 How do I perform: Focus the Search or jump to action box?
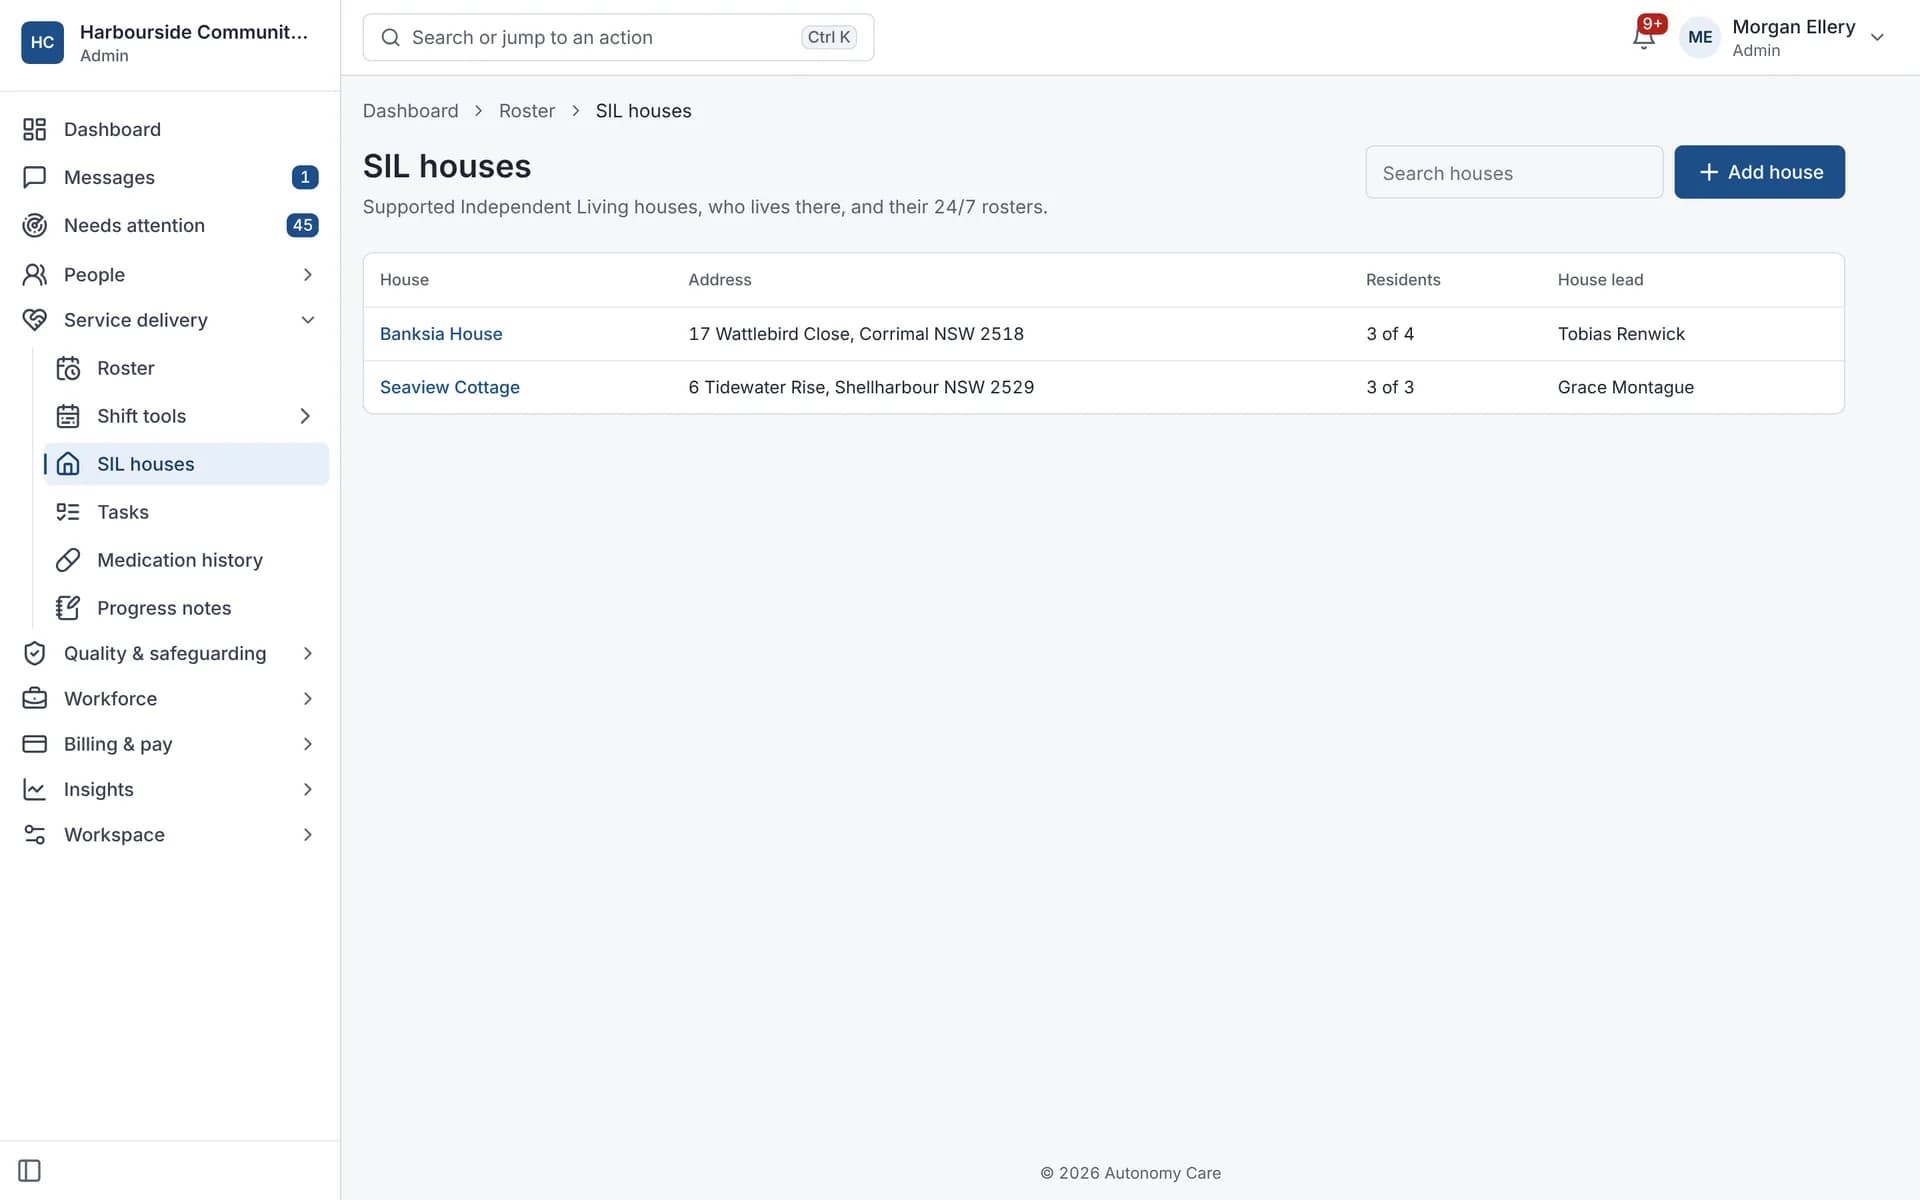click(618, 37)
